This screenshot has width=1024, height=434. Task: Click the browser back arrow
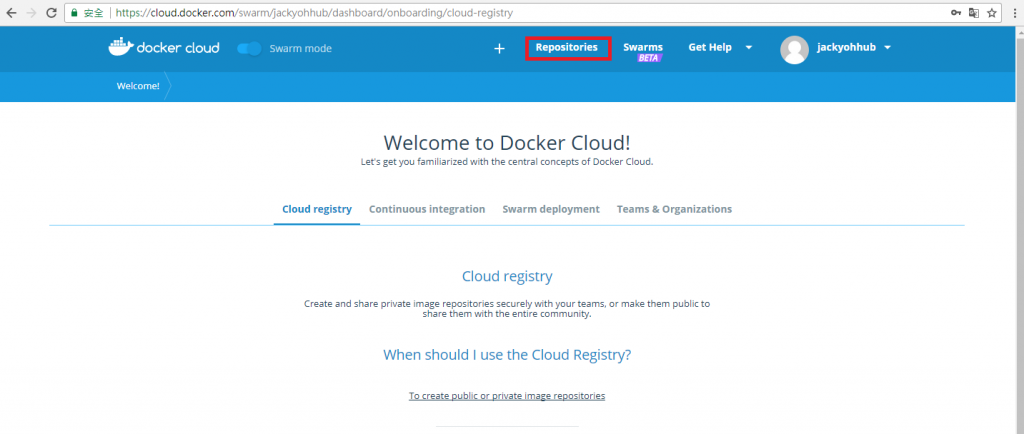11,13
